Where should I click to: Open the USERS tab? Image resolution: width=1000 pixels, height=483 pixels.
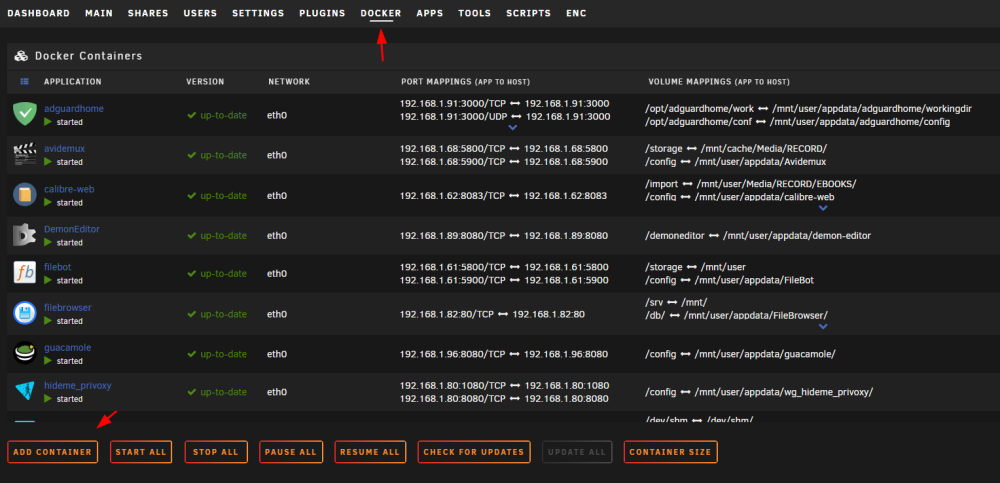pyautogui.click(x=200, y=13)
